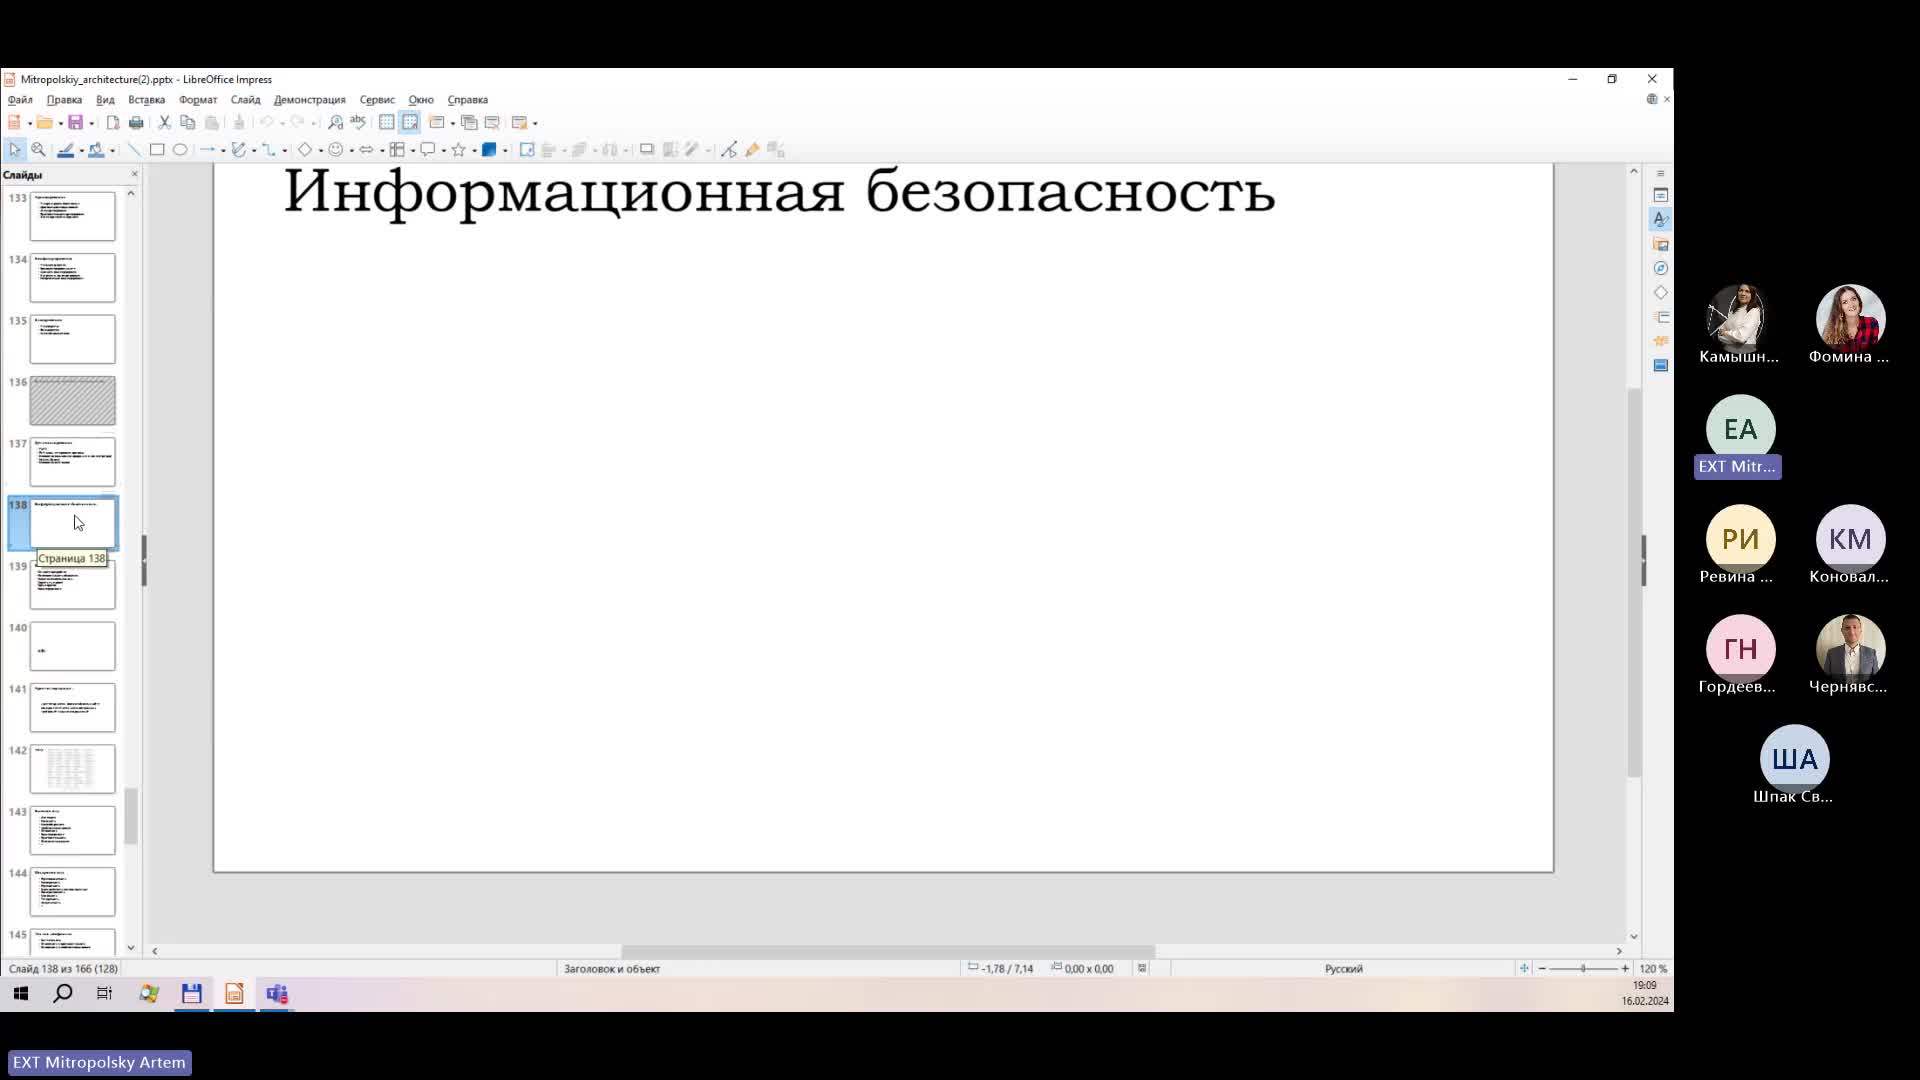Click the Cut scissors icon

coord(165,123)
